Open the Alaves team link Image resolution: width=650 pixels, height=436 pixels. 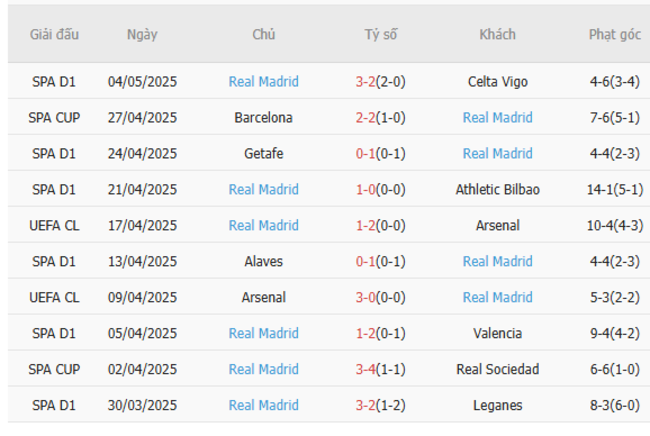click(x=263, y=262)
